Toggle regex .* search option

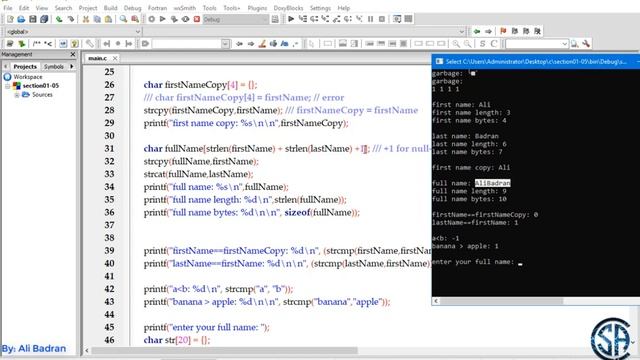click(x=295, y=43)
